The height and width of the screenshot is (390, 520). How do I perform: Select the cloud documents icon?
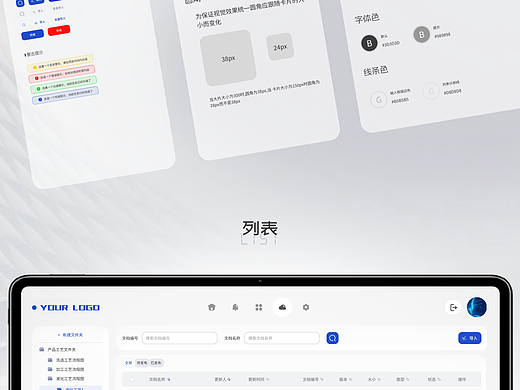click(x=282, y=307)
